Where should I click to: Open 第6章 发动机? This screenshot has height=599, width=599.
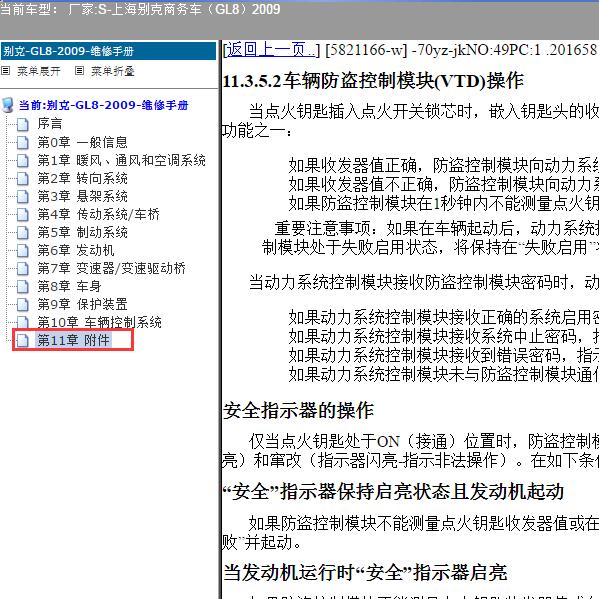[76, 250]
